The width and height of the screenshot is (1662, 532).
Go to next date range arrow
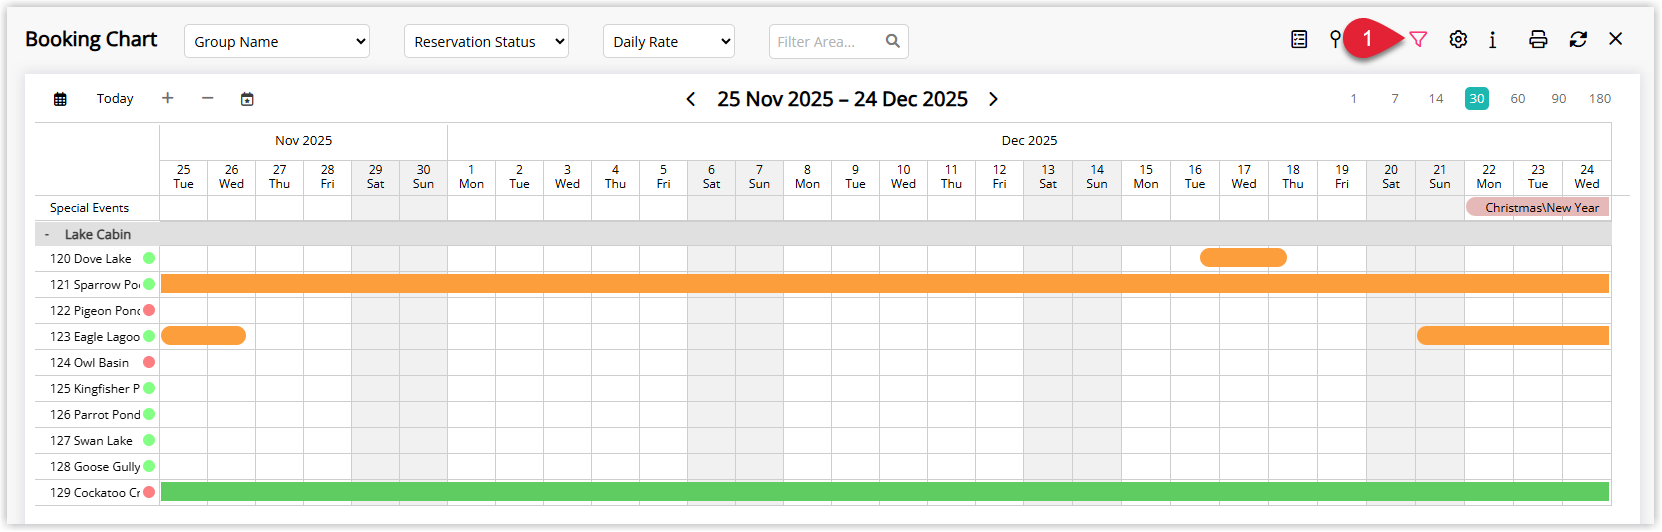[x=993, y=99]
